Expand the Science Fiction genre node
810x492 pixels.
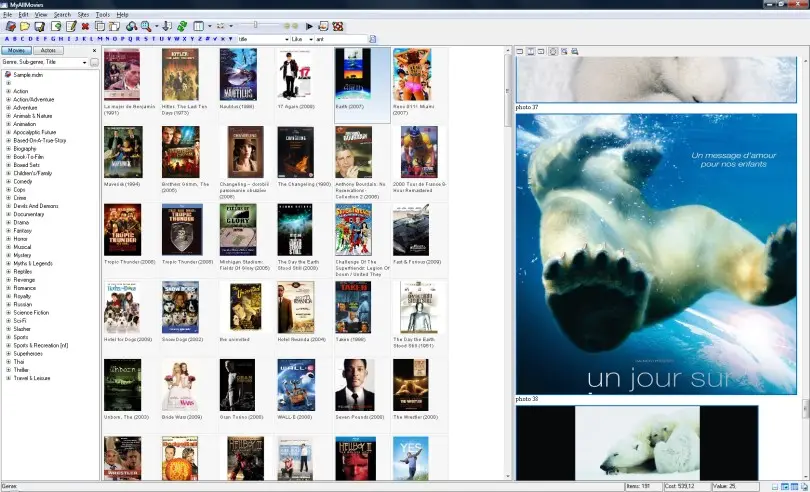click(8, 313)
